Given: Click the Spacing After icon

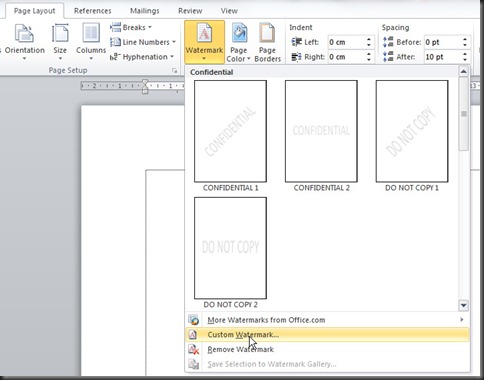Looking at the screenshot, I should pyautogui.click(x=388, y=57).
